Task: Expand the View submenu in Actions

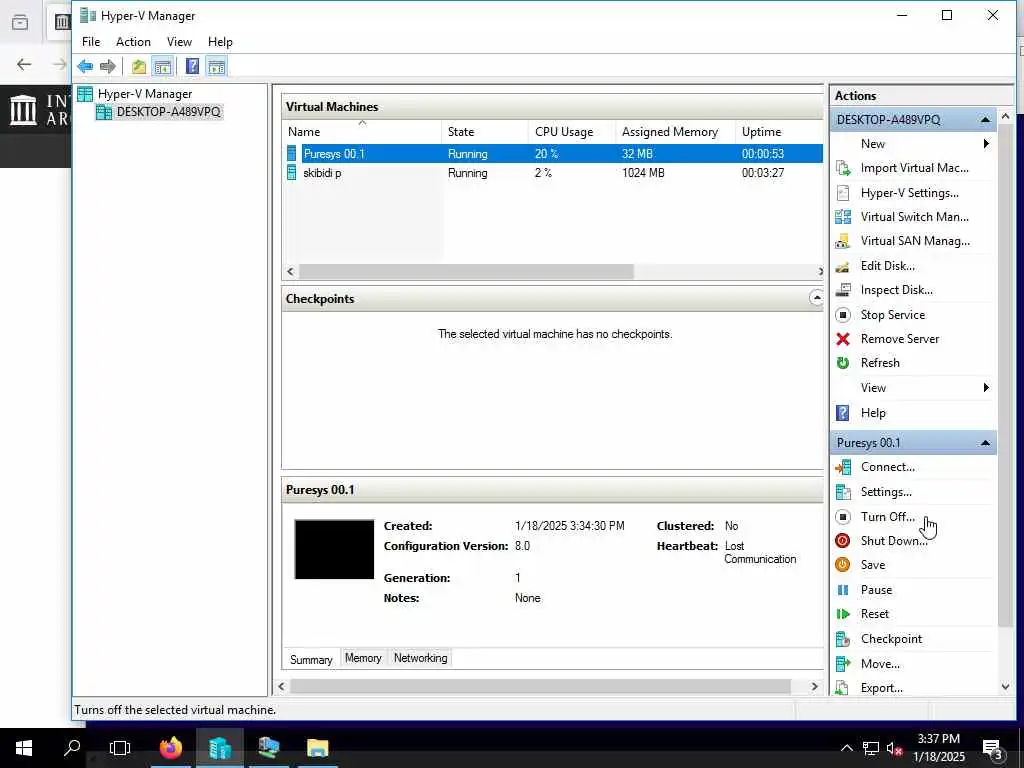Action: [986, 388]
